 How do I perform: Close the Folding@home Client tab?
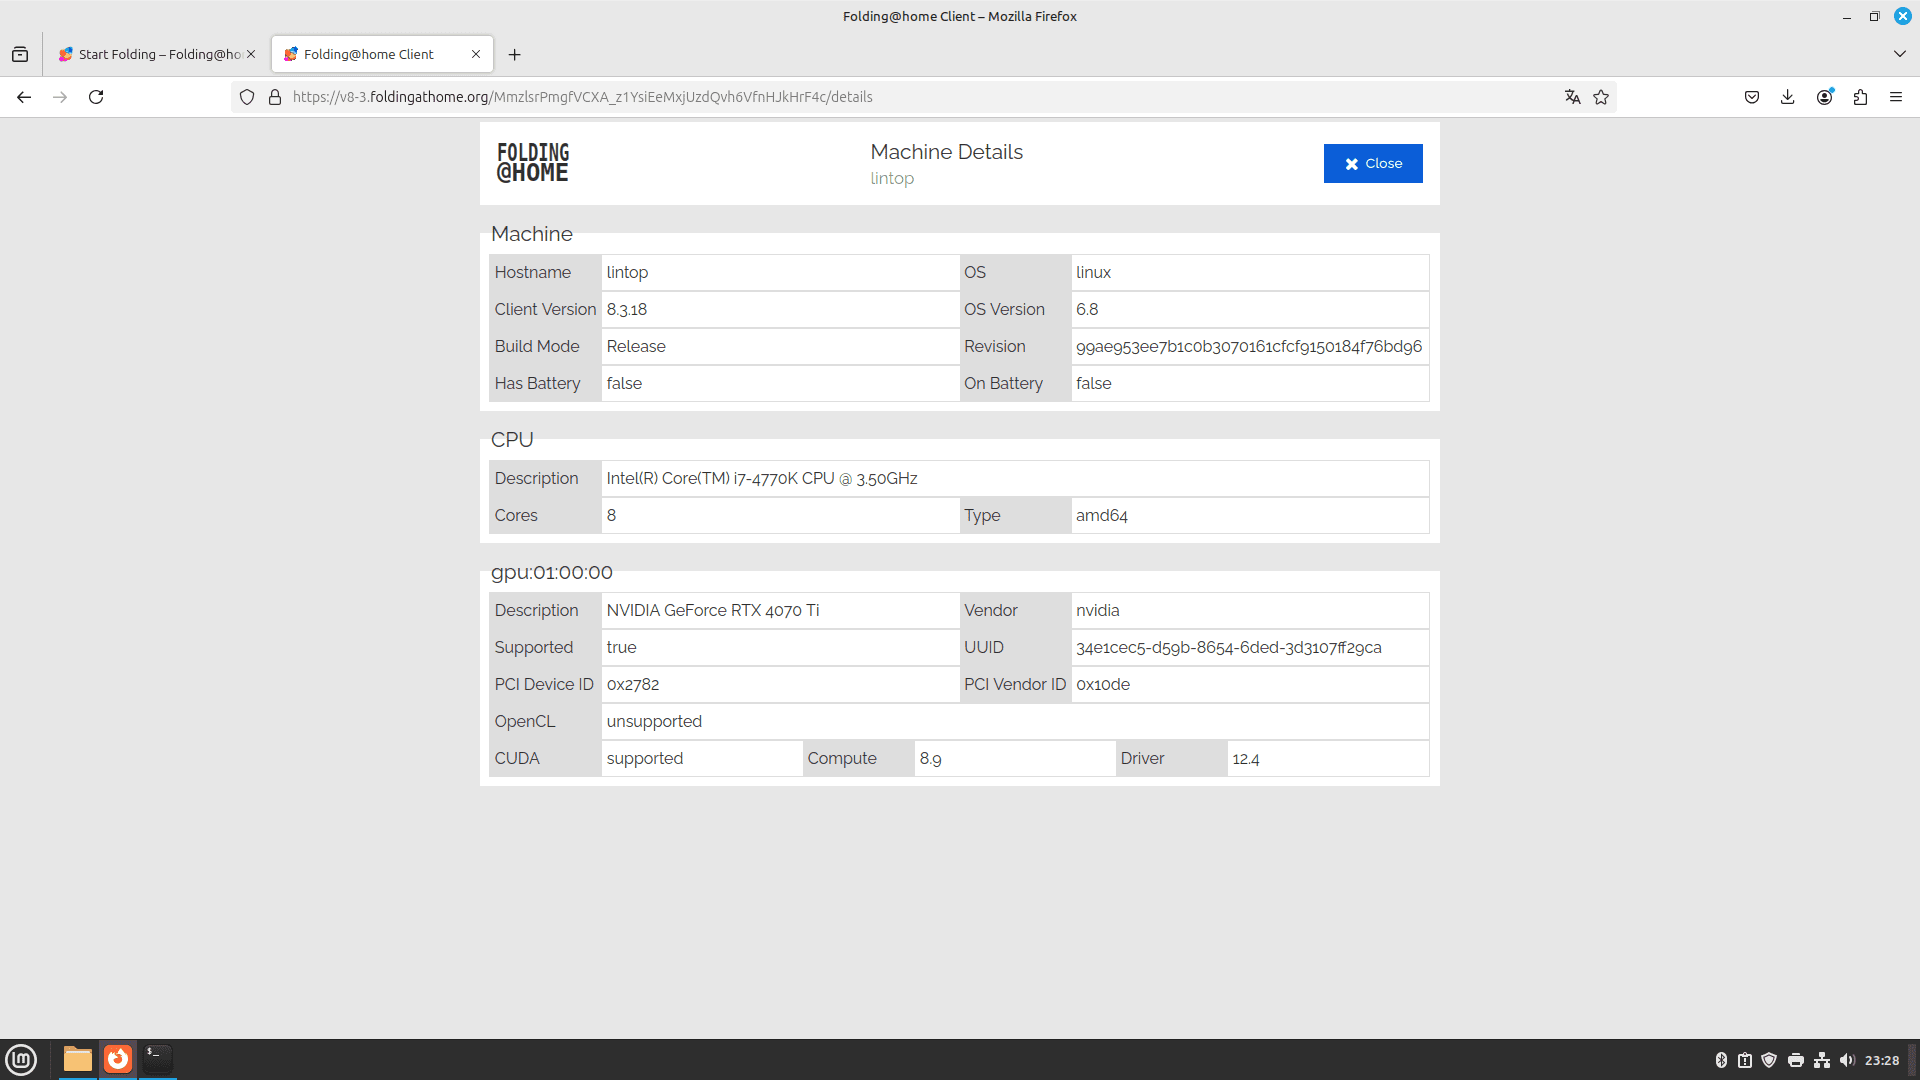[x=476, y=54]
